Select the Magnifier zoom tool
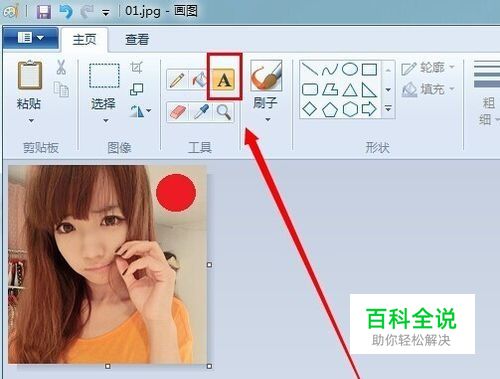 click(x=223, y=112)
